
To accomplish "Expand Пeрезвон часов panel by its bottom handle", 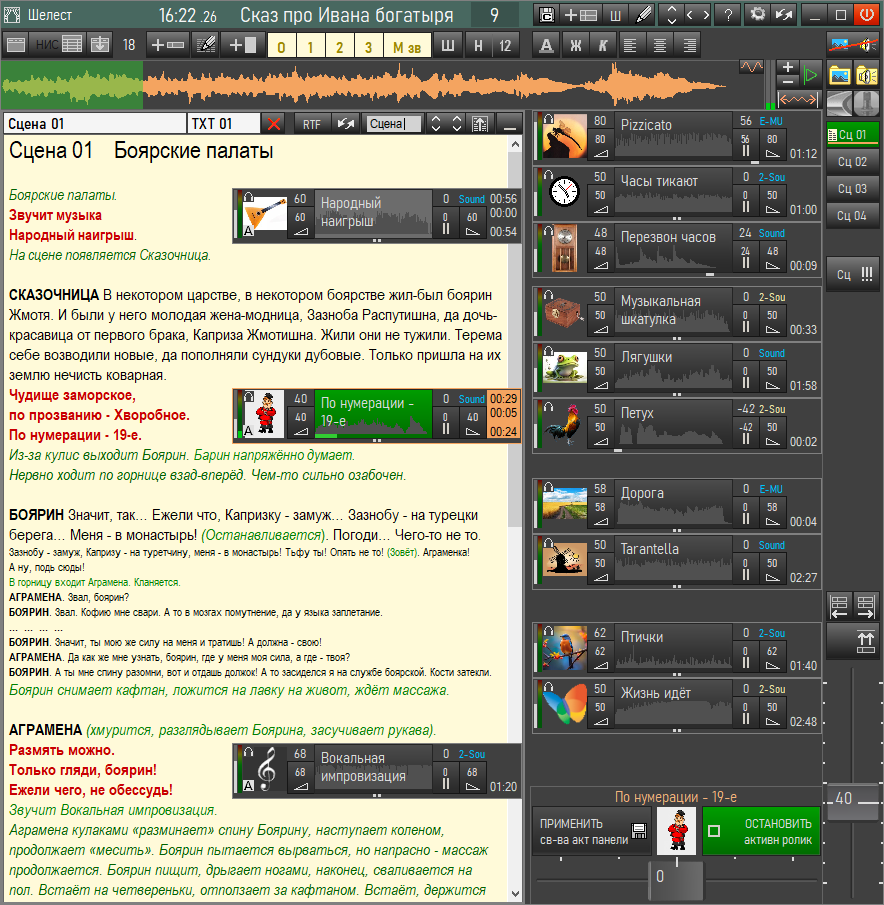I will 710,275.
